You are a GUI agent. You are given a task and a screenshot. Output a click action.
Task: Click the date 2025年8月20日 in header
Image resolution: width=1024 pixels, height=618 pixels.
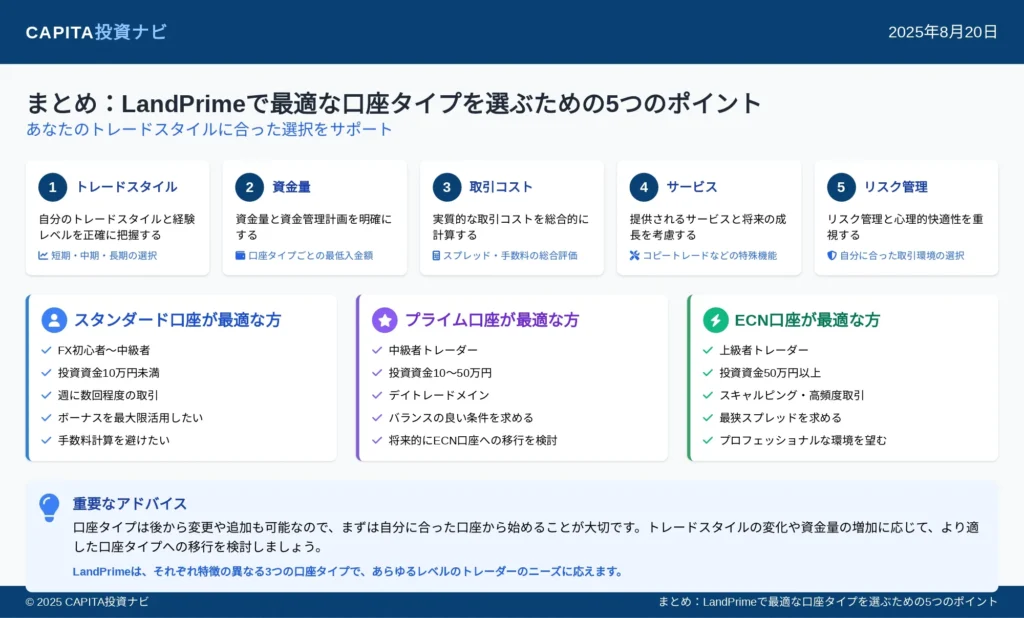(x=942, y=32)
